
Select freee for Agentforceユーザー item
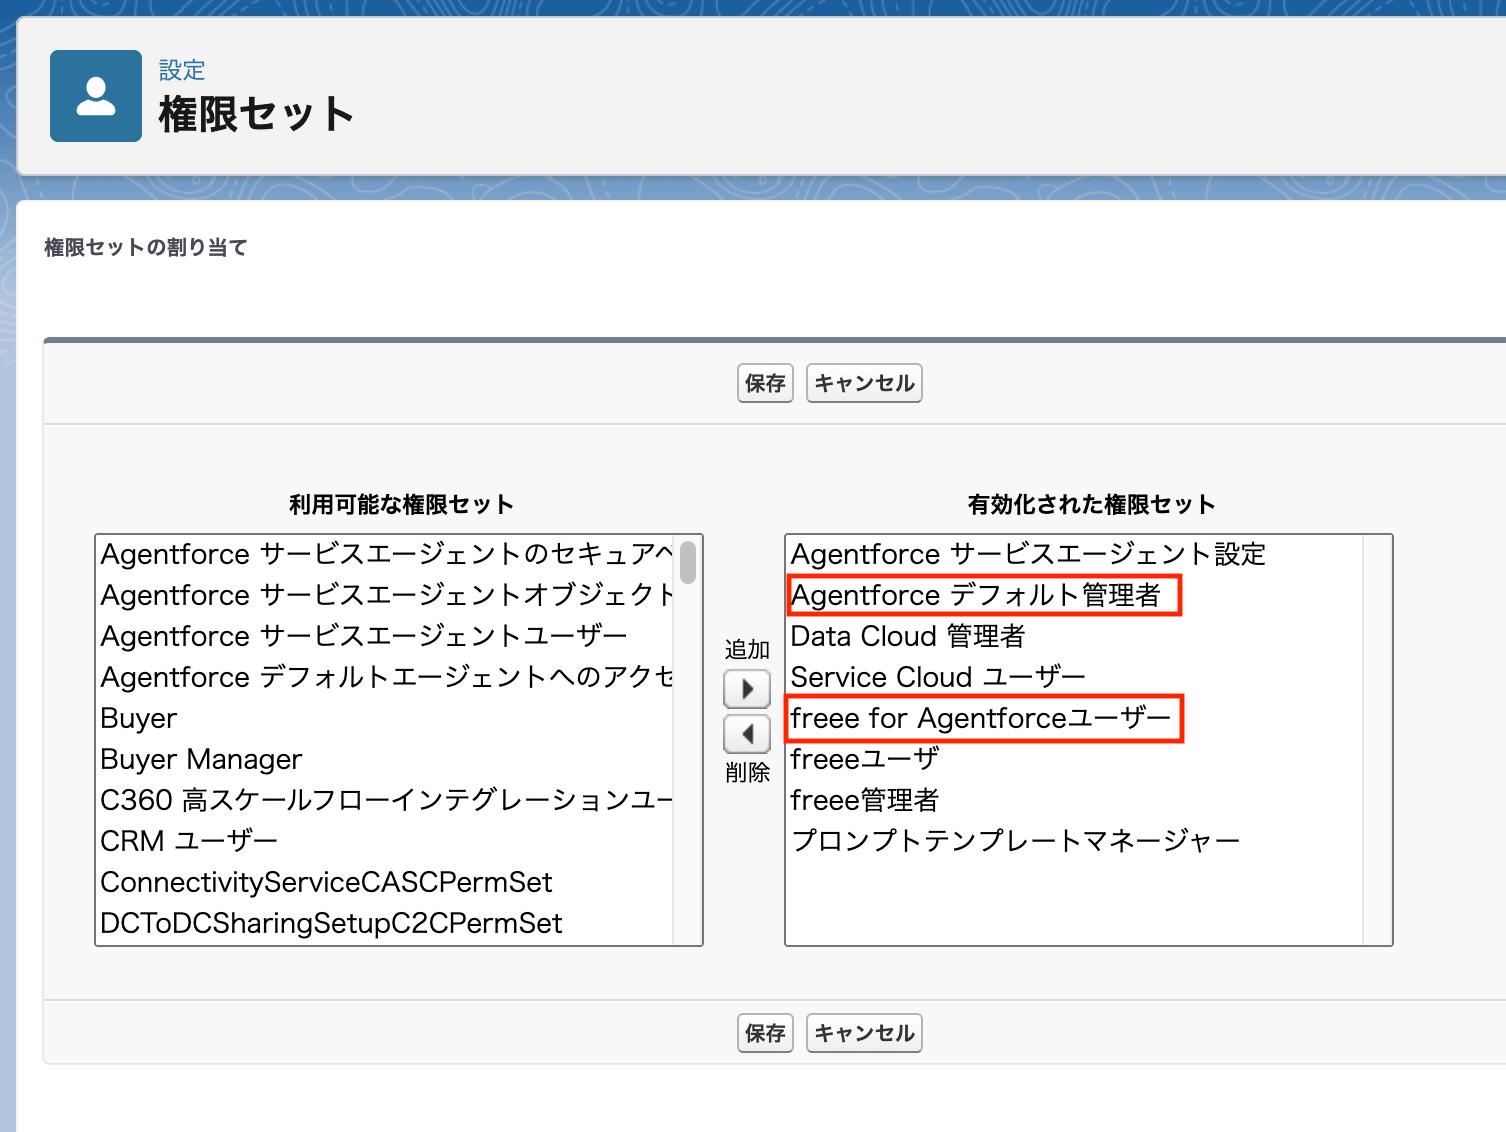coord(1075,718)
